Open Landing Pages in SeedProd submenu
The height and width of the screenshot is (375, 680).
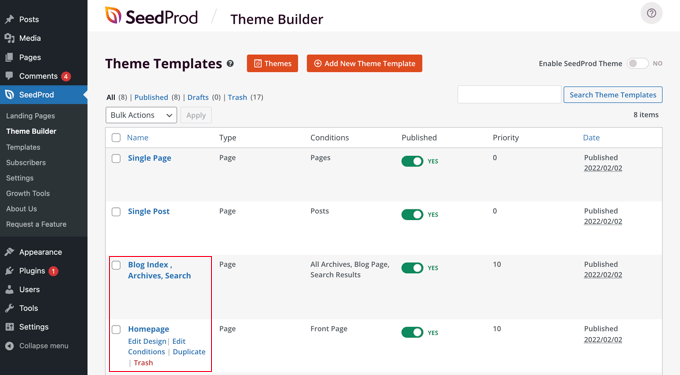(x=30, y=116)
